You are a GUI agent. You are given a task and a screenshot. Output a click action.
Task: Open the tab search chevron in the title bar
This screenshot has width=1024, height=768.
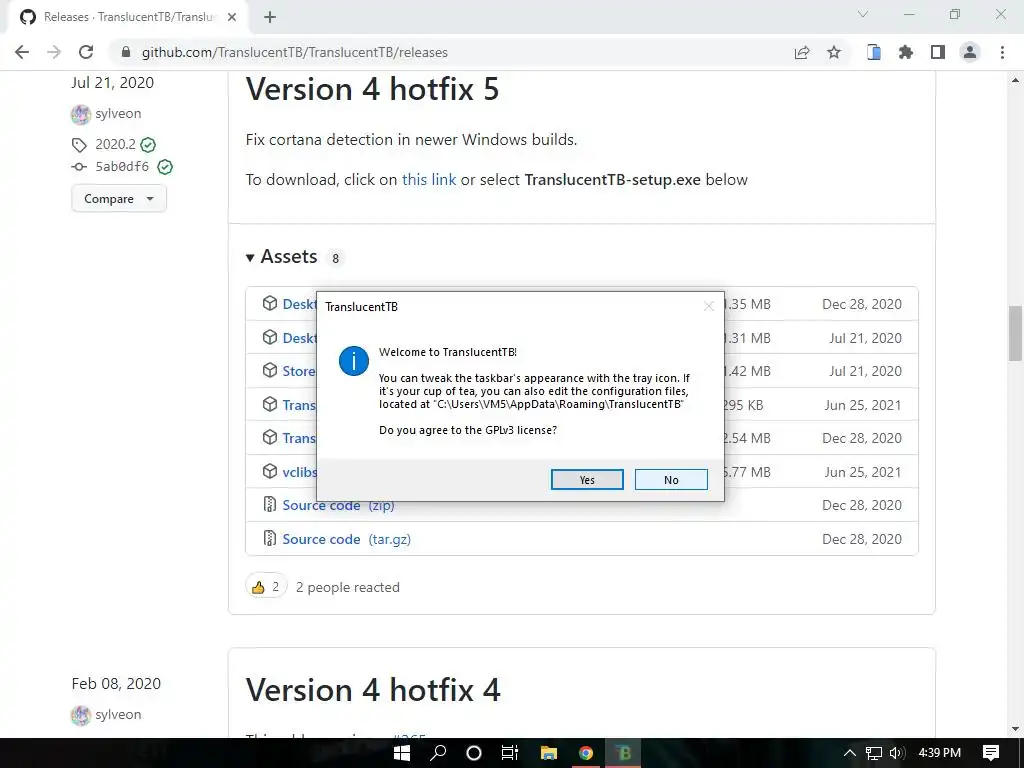[863, 14]
